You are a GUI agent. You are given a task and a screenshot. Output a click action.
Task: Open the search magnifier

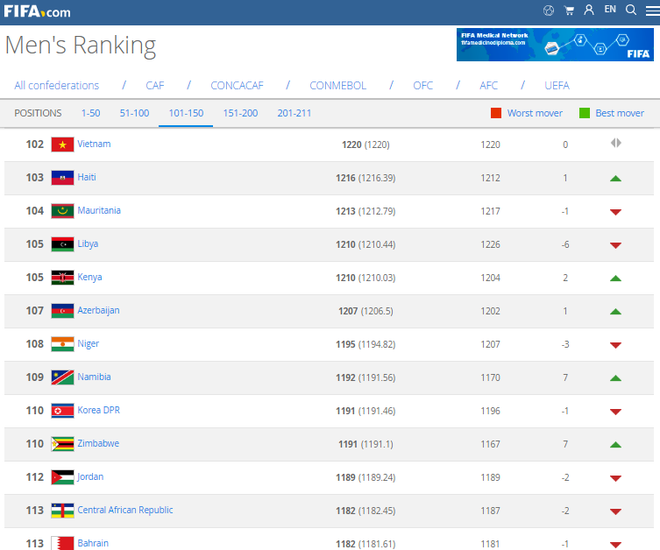[631, 11]
